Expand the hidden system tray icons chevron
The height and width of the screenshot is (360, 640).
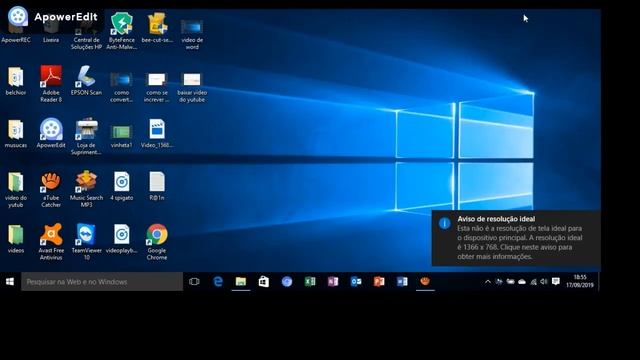[x=487, y=282]
